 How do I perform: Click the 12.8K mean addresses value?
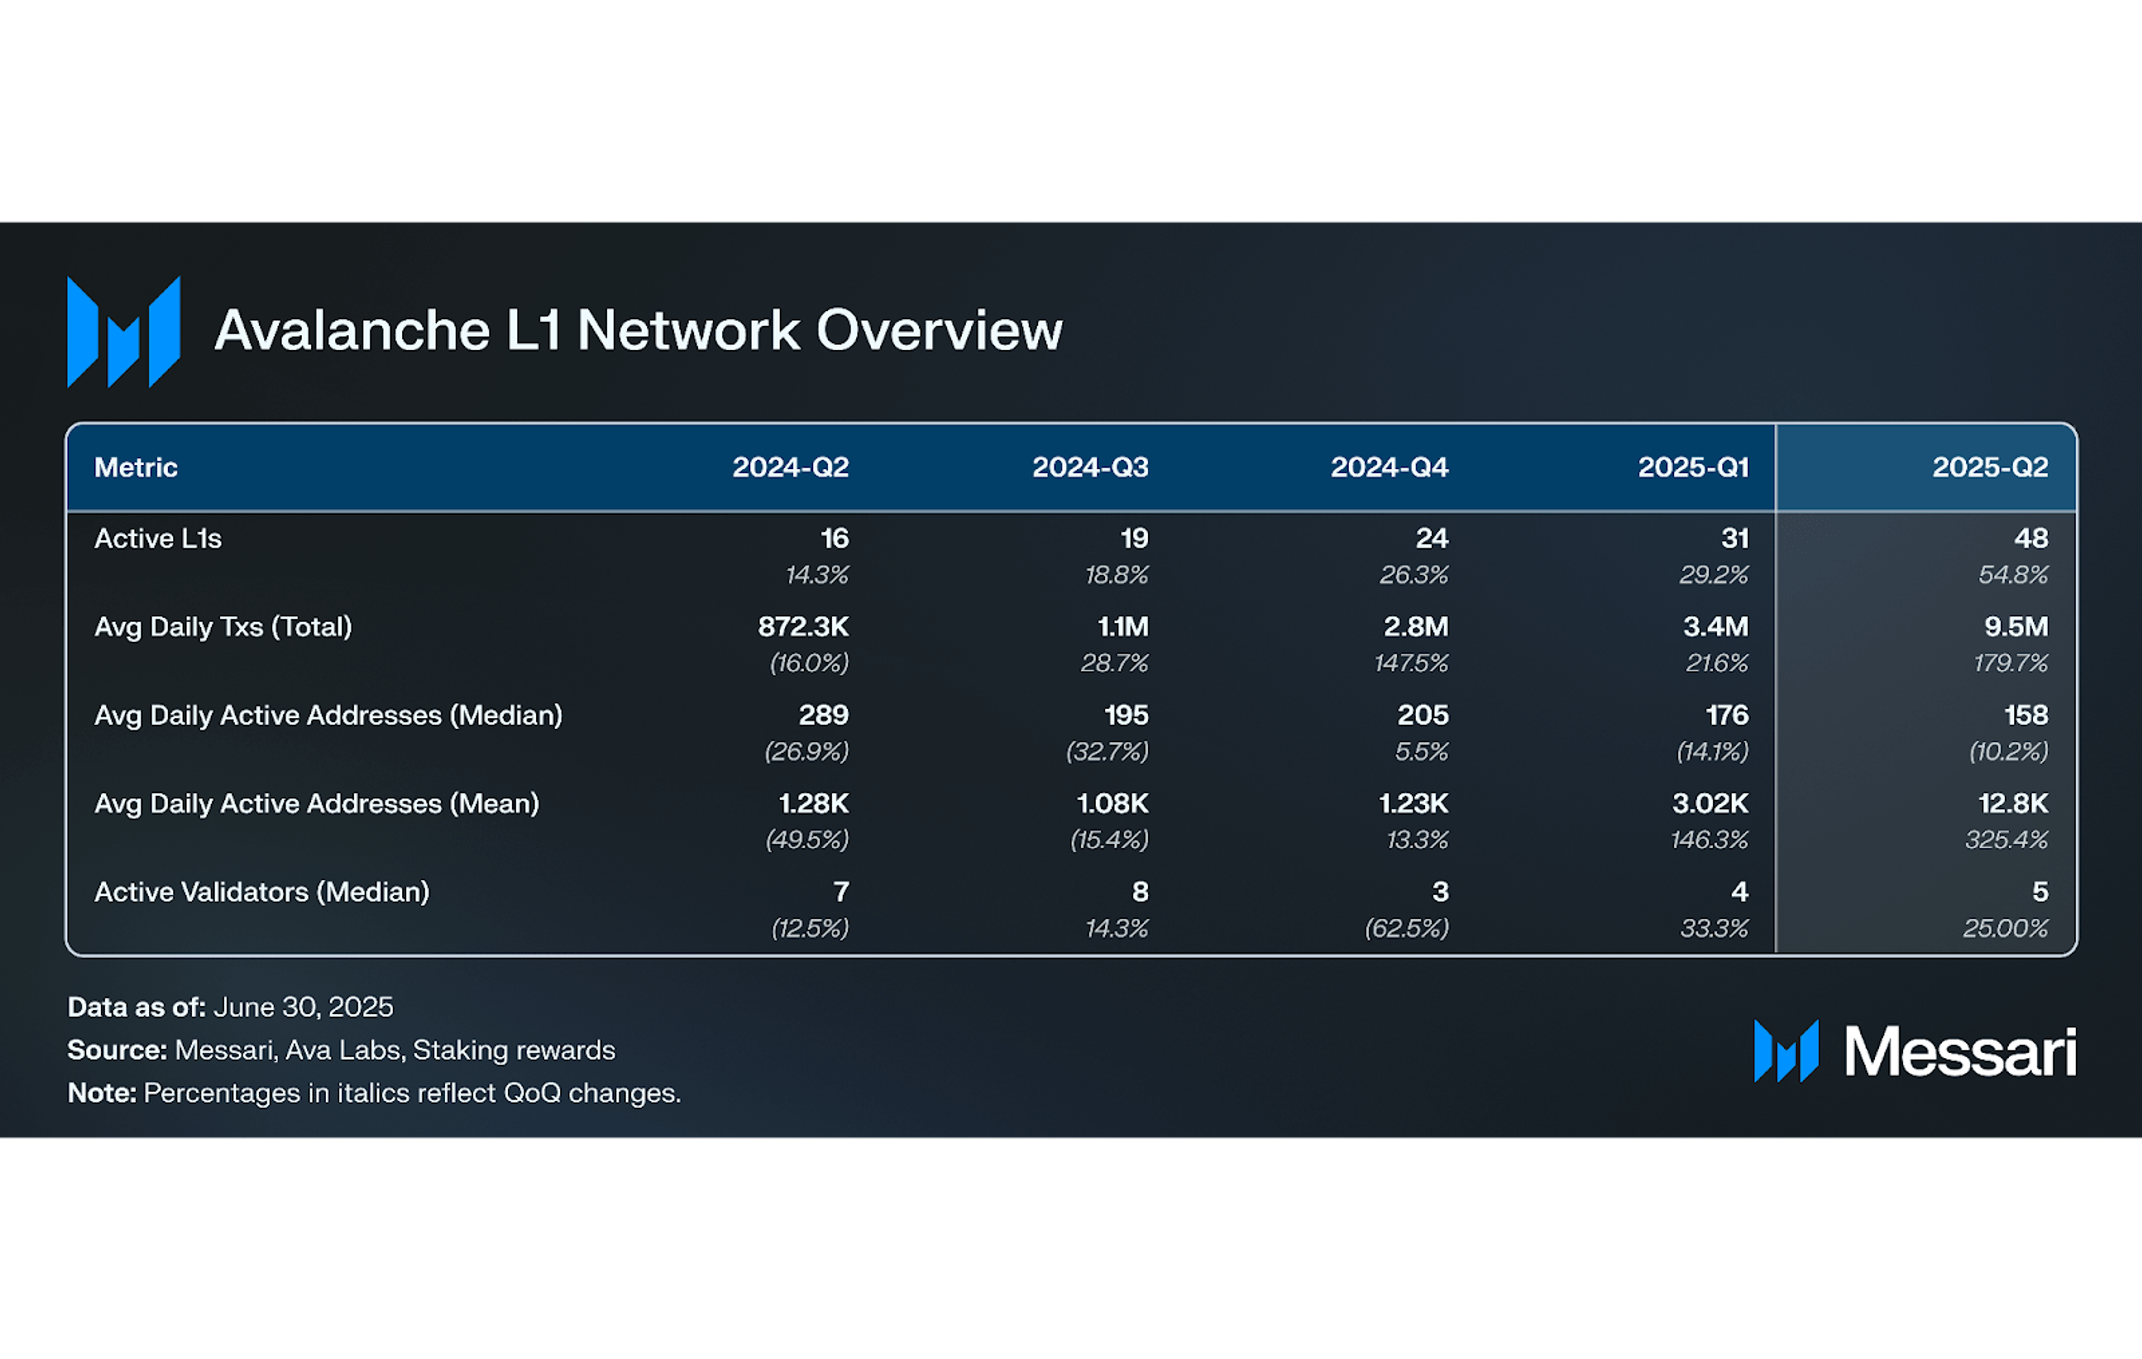click(x=2013, y=803)
